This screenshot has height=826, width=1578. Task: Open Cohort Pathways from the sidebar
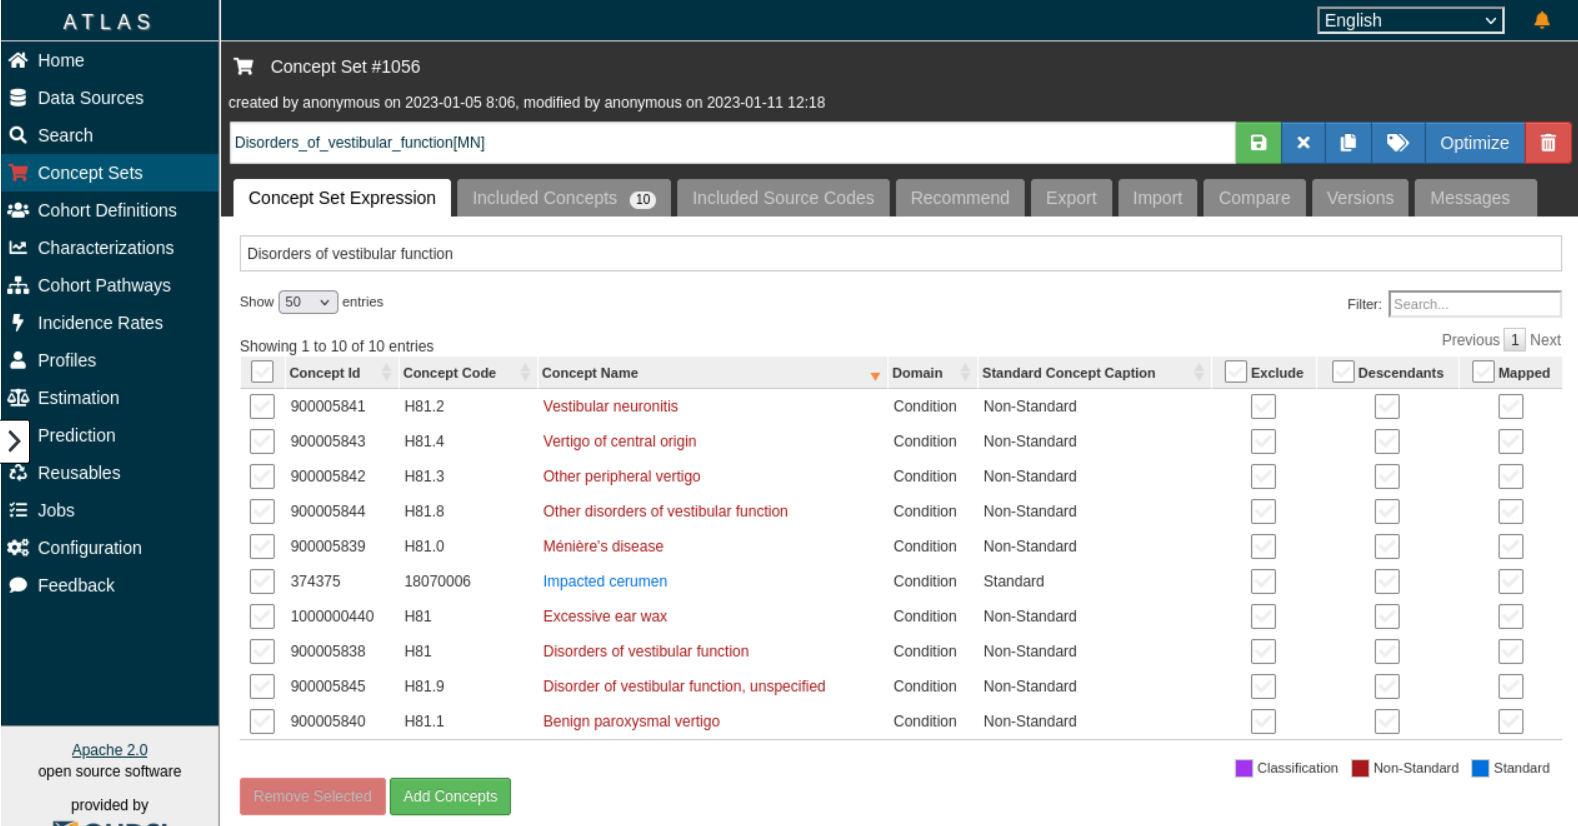pyautogui.click(x=104, y=285)
